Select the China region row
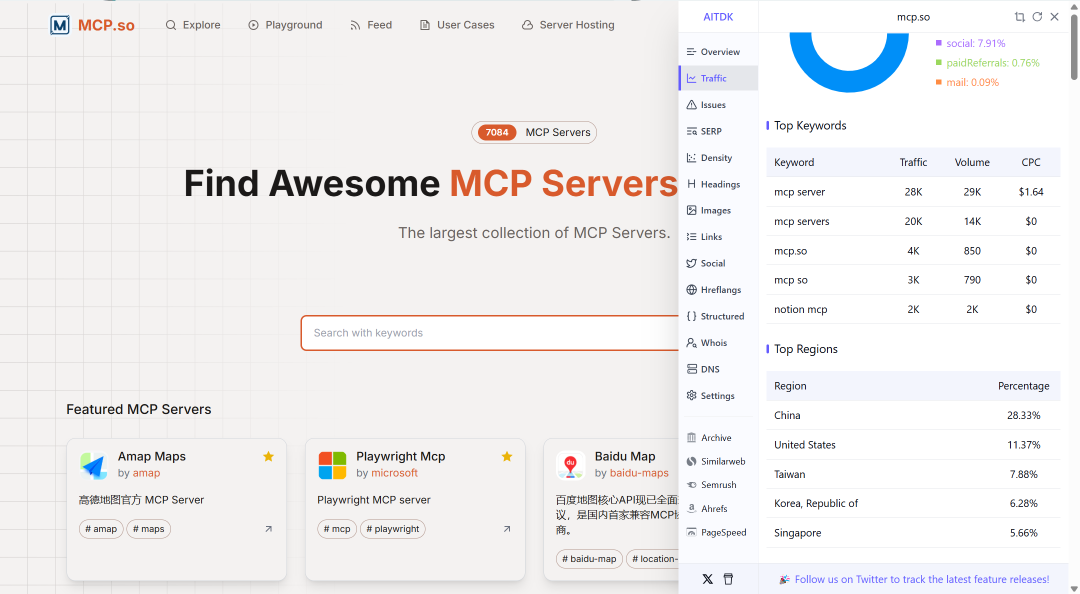1080x594 pixels. point(913,416)
